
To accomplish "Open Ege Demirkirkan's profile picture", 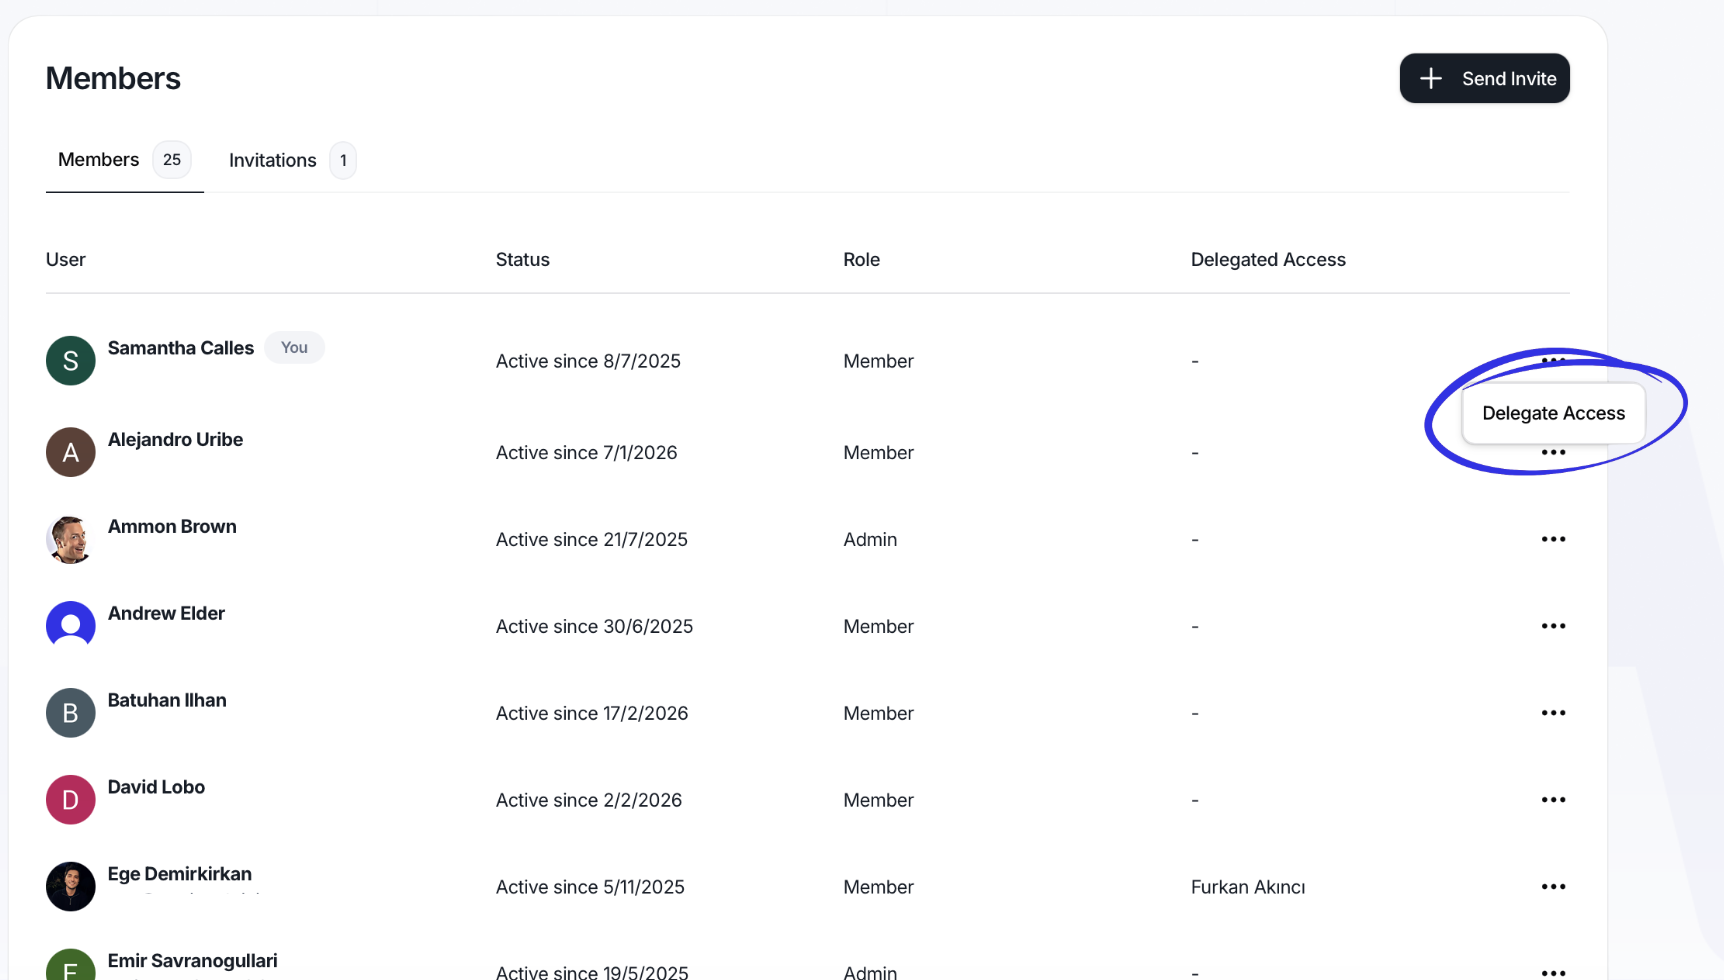I will tap(71, 887).
